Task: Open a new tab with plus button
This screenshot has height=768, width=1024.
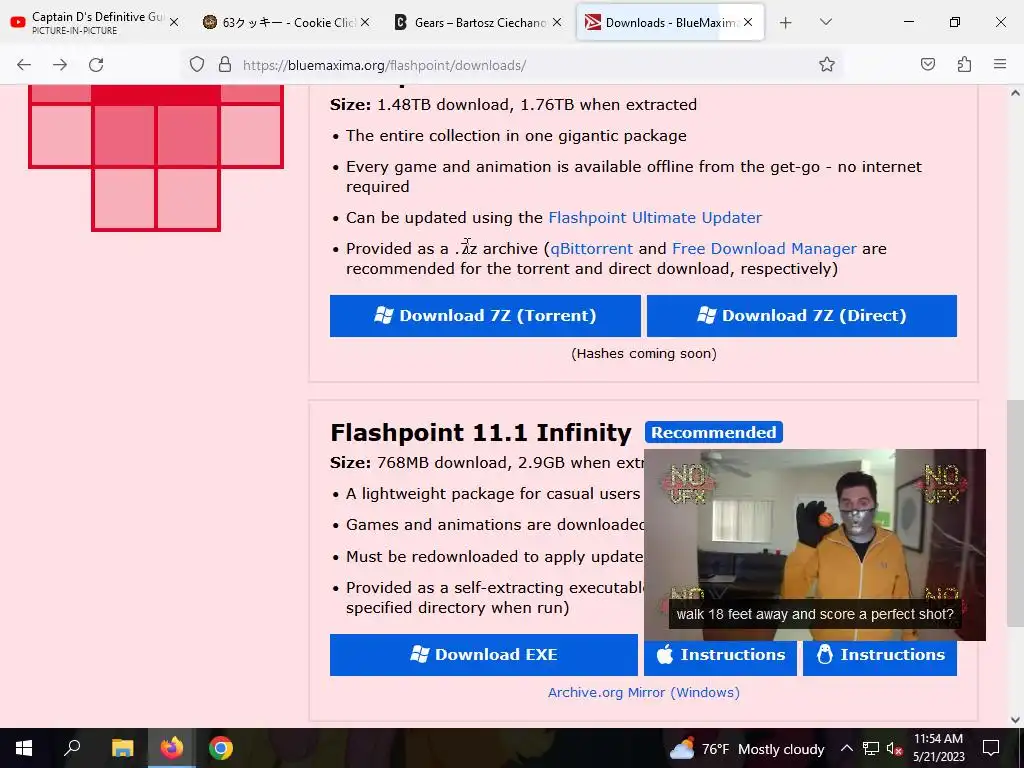Action: pos(786,23)
